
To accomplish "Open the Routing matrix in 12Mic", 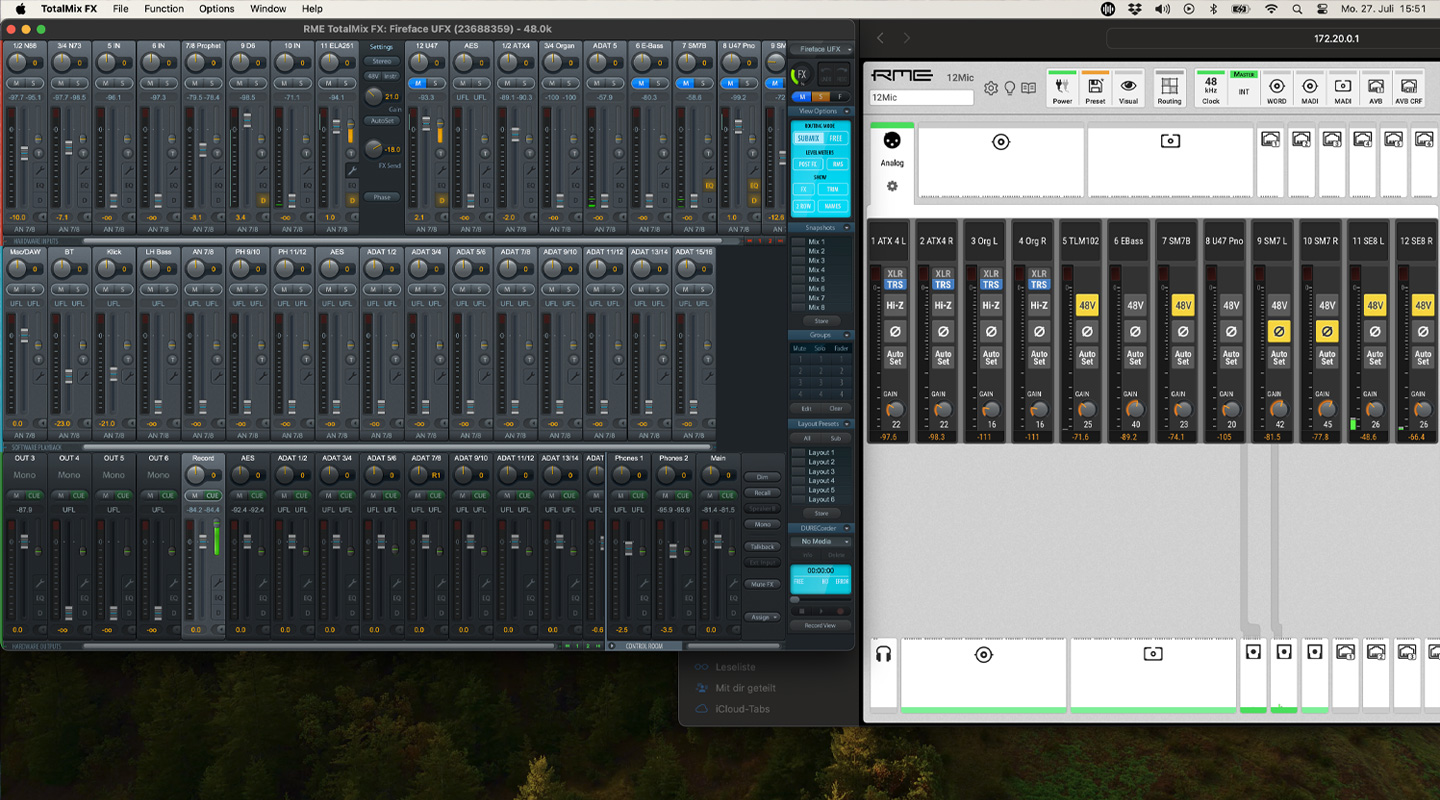I will 1169,88.
